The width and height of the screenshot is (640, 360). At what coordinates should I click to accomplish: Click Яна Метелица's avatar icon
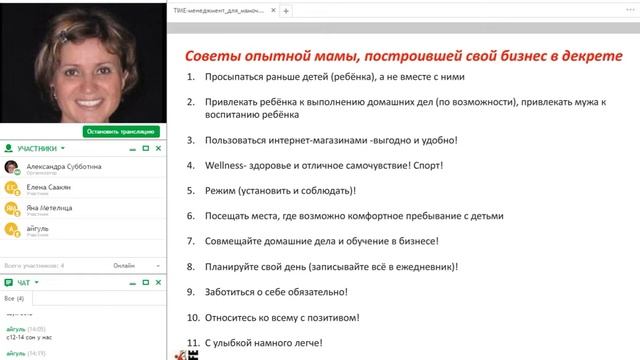coord(12,209)
